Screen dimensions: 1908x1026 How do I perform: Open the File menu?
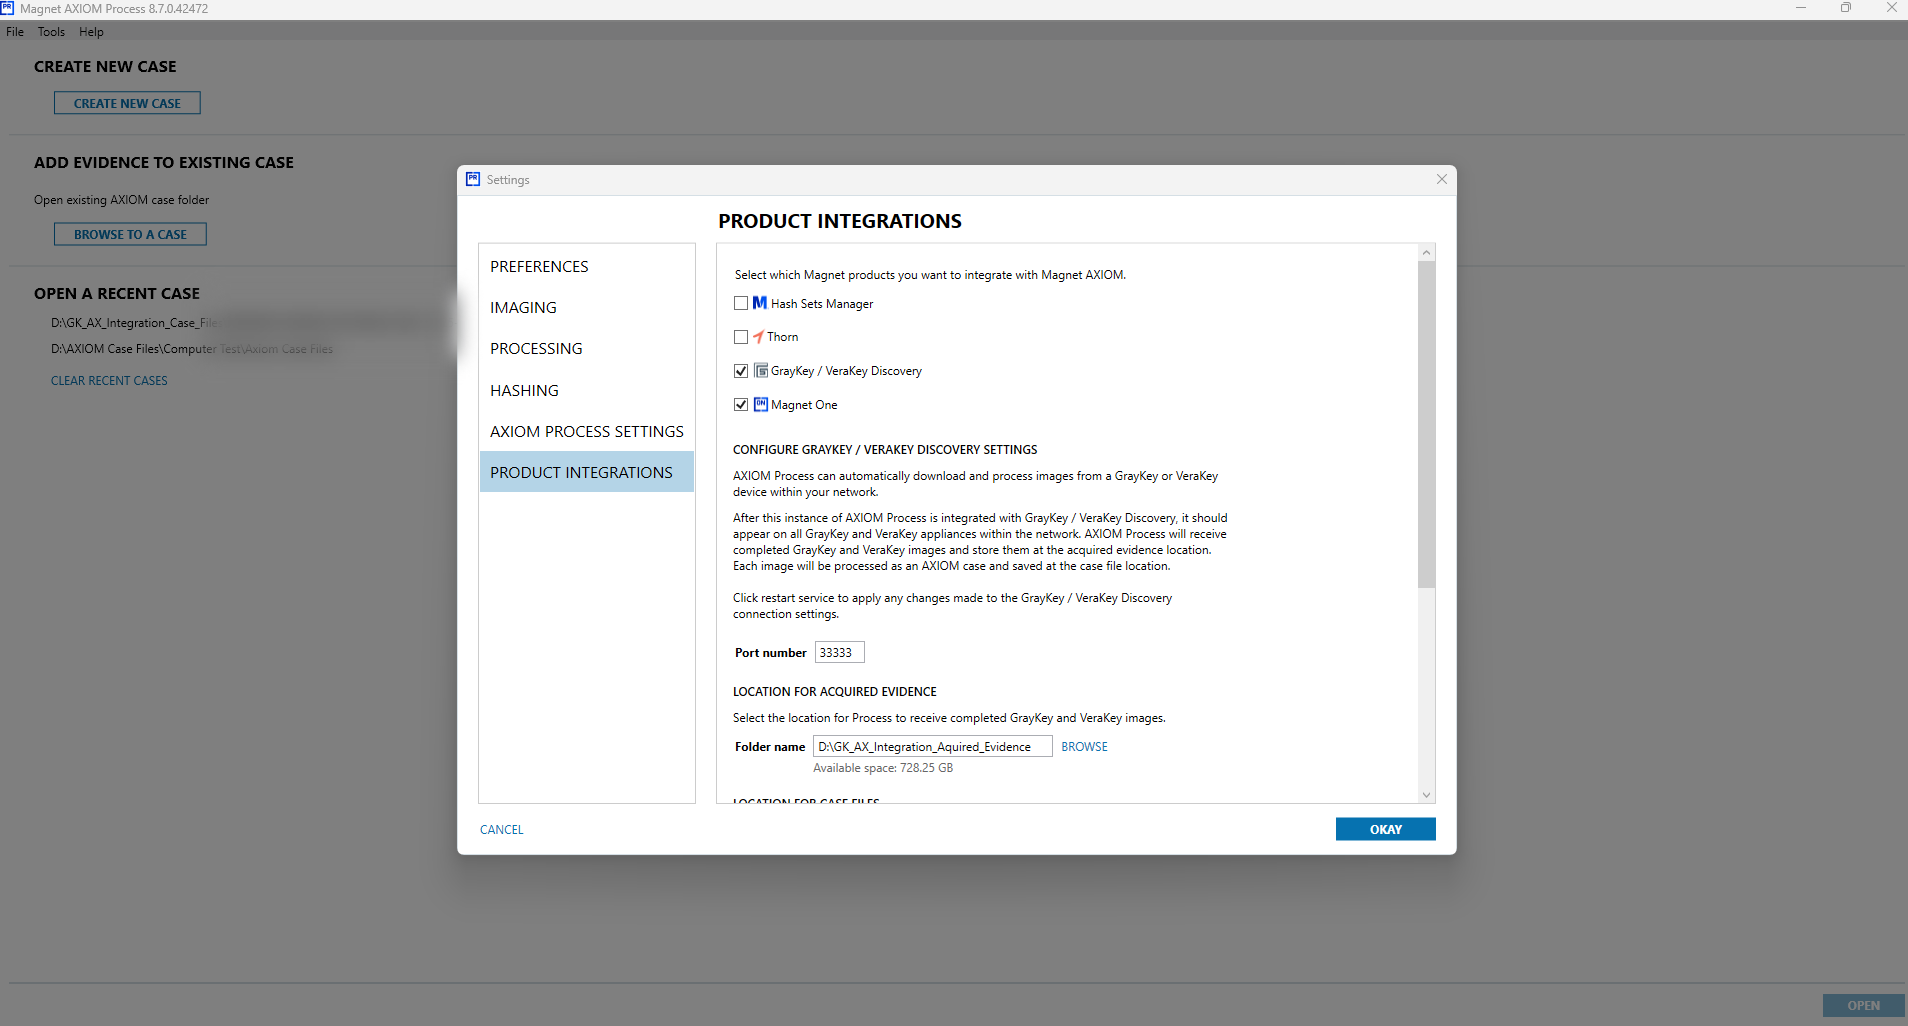click(15, 32)
